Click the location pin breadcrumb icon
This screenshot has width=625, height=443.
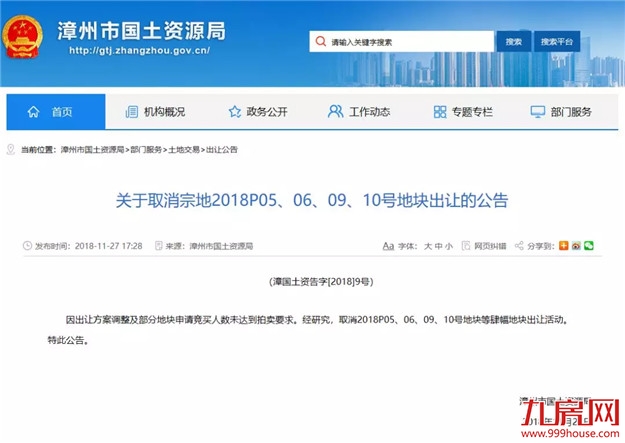[x=11, y=150]
